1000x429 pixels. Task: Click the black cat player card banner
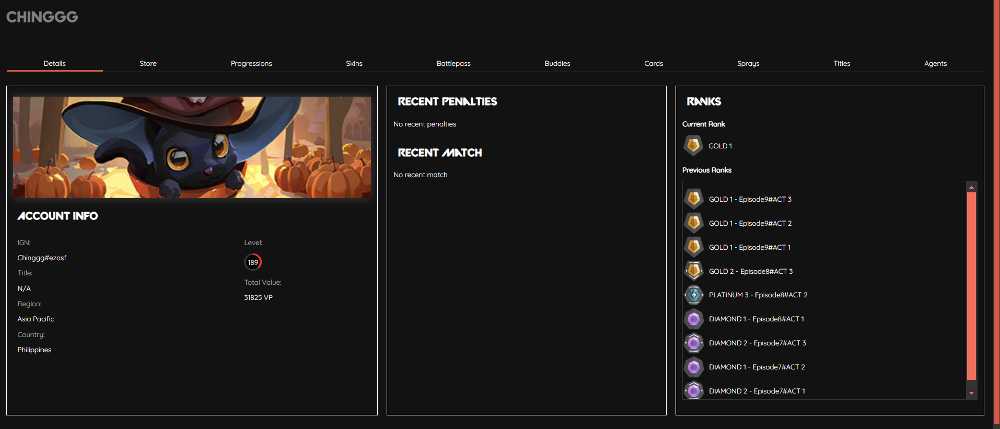[x=192, y=147]
